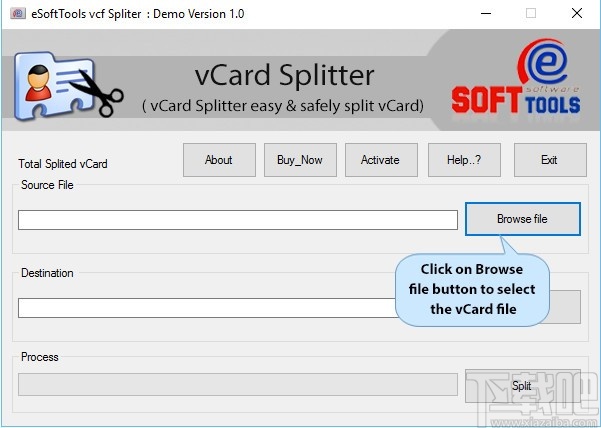The width and height of the screenshot is (601, 428).
Task: Click the Buy_Now button
Action: 300,160
